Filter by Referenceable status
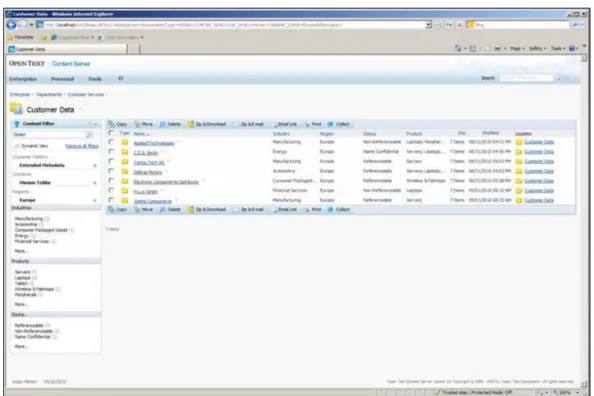Image resolution: width=594 pixels, height=396 pixels. [x=29, y=326]
